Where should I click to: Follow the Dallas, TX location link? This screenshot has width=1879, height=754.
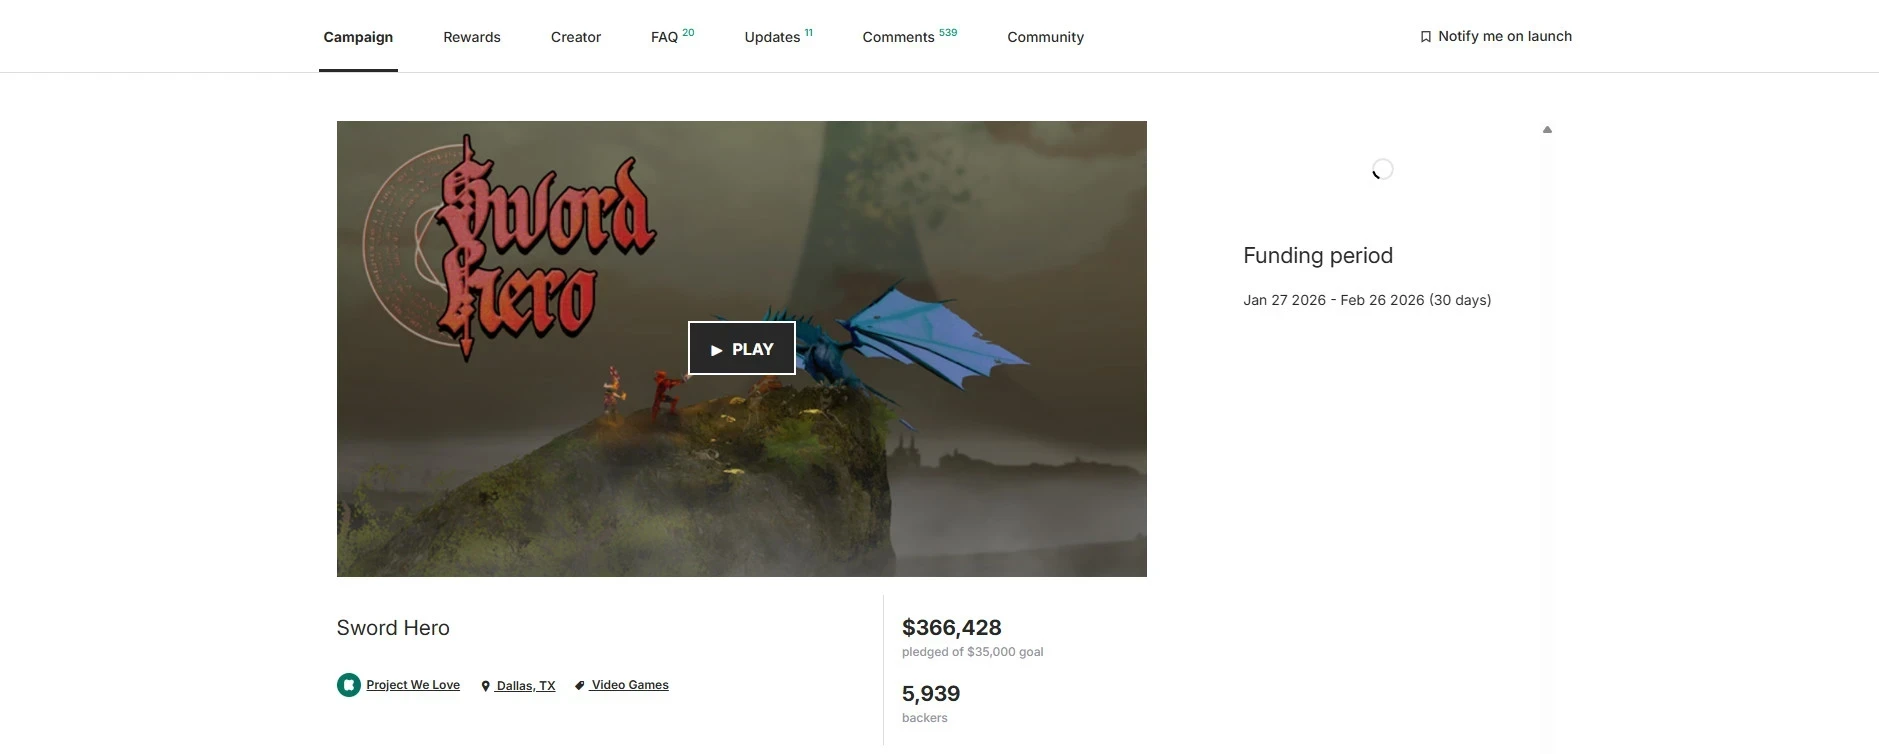tap(525, 686)
